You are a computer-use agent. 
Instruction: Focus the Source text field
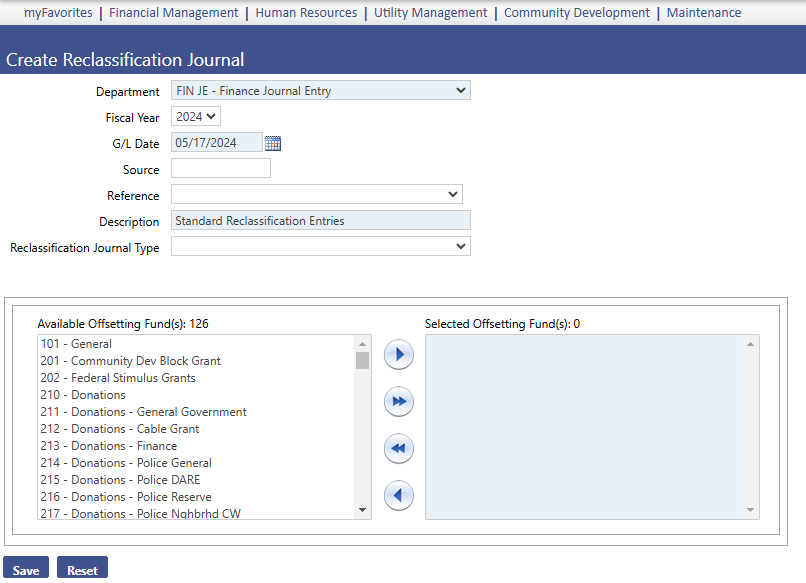(x=221, y=169)
